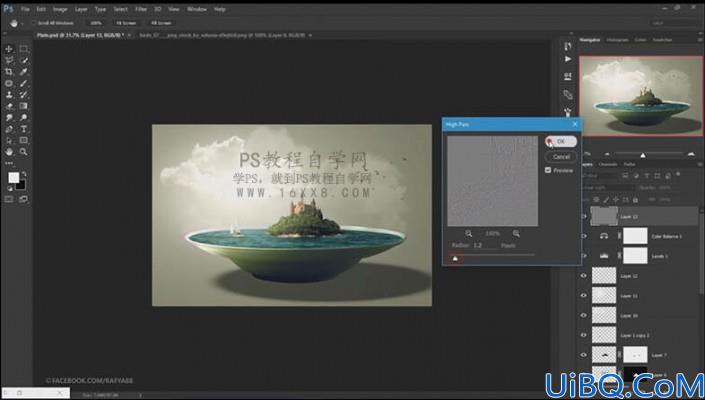This screenshot has height=400, width=705.
Task: Open the File menu
Action: (25, 9)
